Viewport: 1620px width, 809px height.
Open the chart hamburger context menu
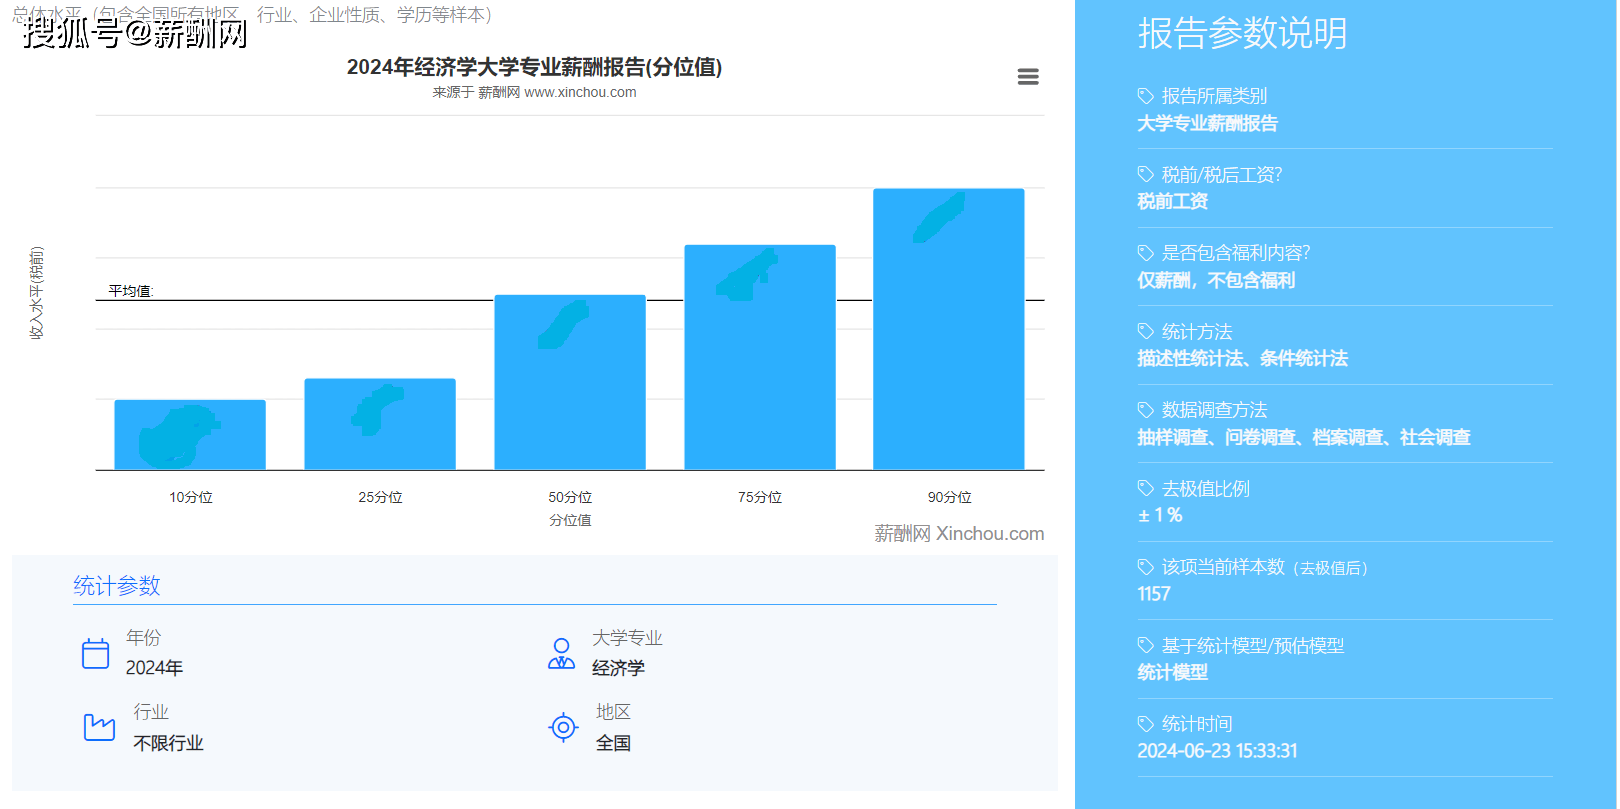tap(1028, 77)
